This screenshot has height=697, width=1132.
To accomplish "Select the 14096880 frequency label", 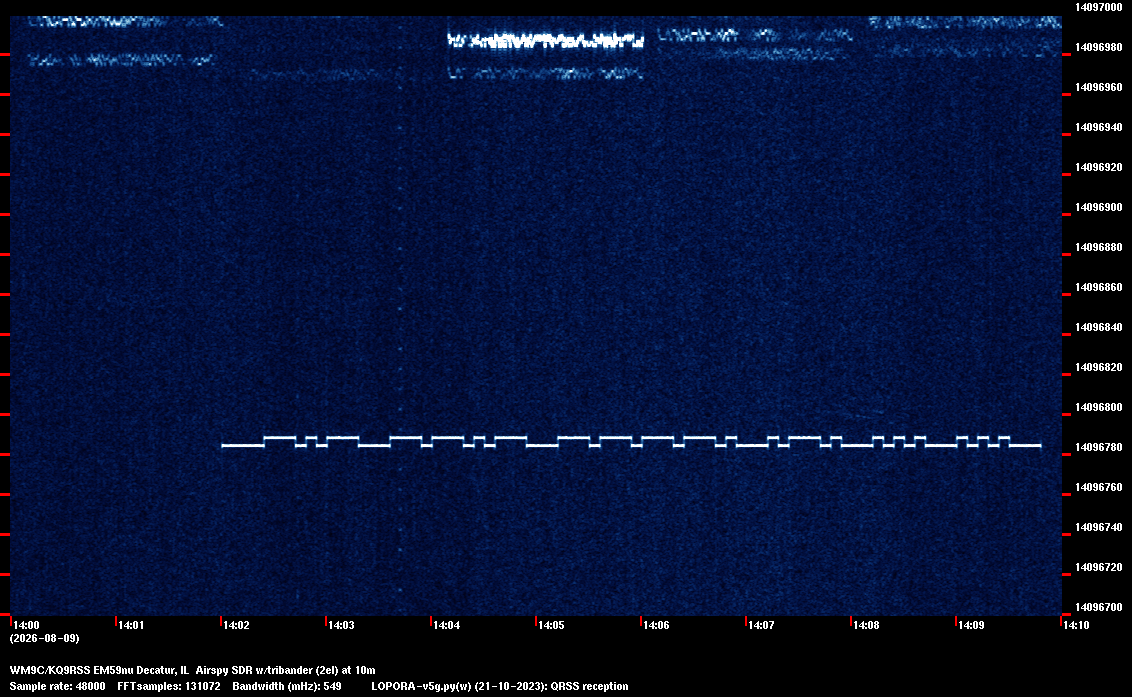I will pos(1099,248).
